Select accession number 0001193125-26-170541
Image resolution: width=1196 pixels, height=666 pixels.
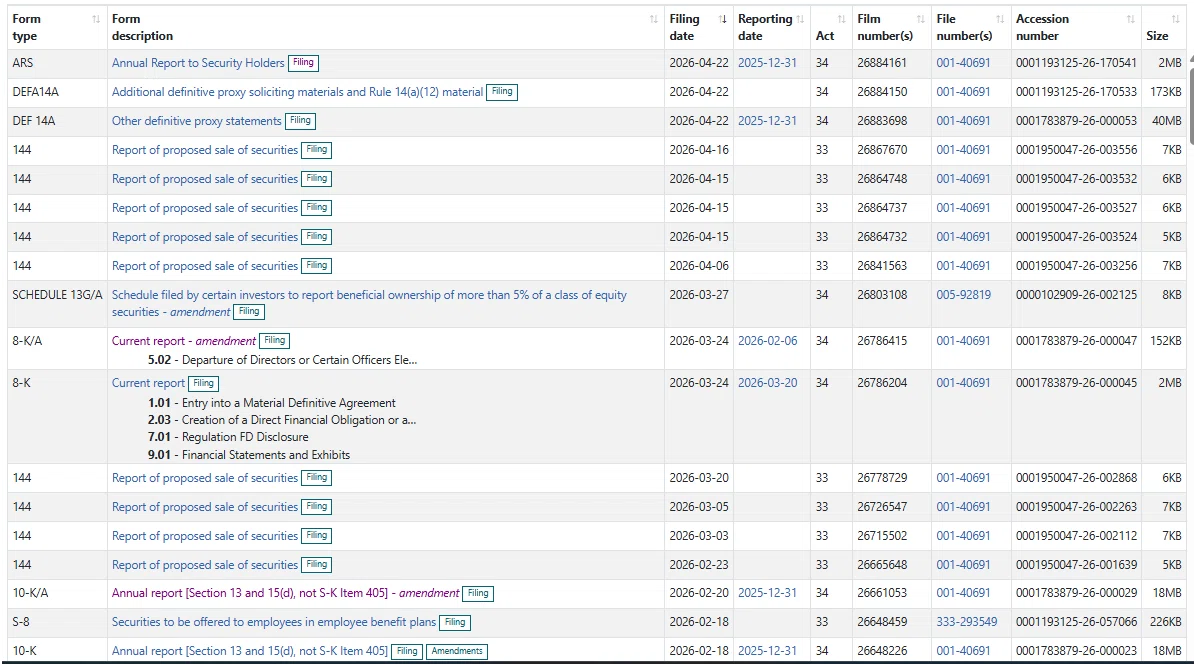coord(1076,63)
